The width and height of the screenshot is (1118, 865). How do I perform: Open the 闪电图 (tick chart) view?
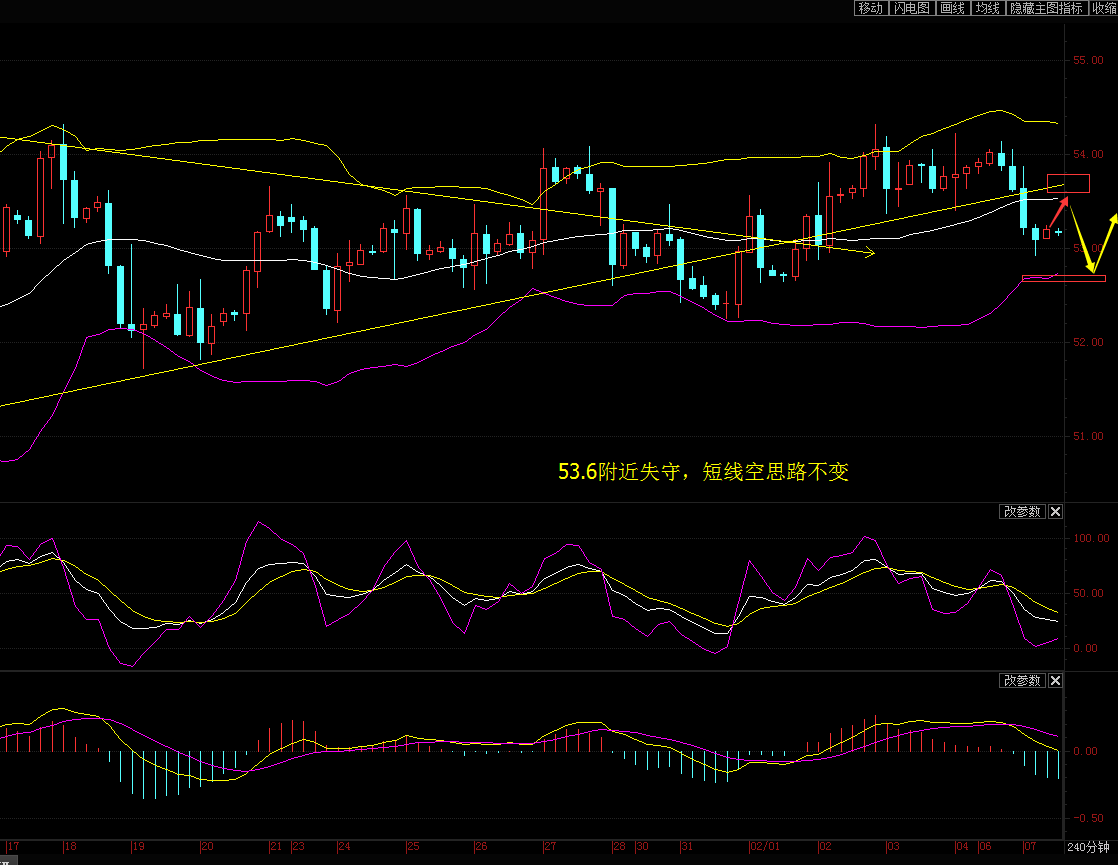(911, 8)
